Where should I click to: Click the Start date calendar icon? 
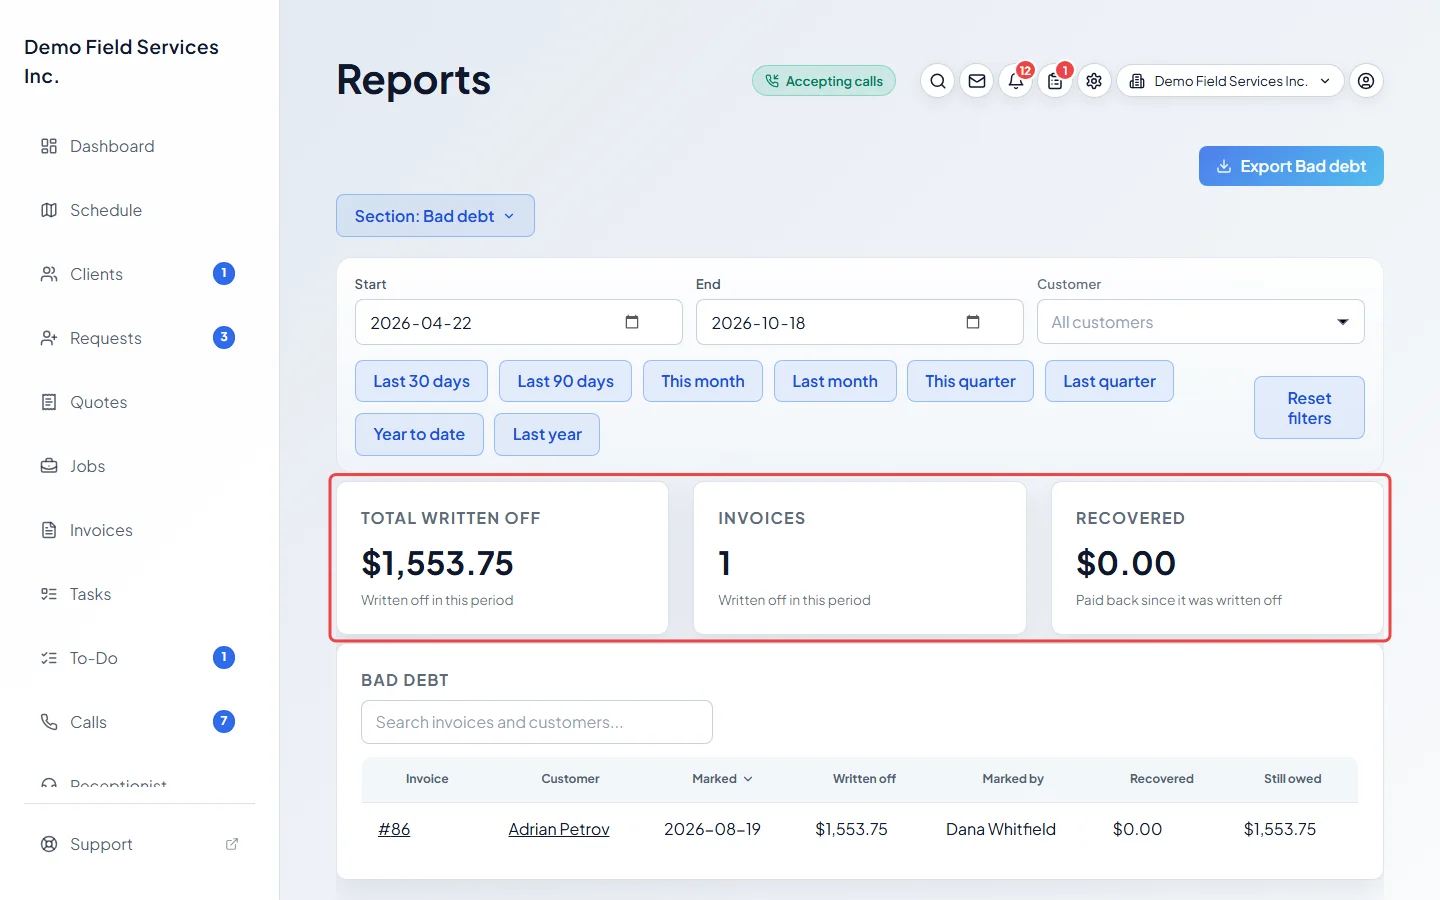click(632, 322)
